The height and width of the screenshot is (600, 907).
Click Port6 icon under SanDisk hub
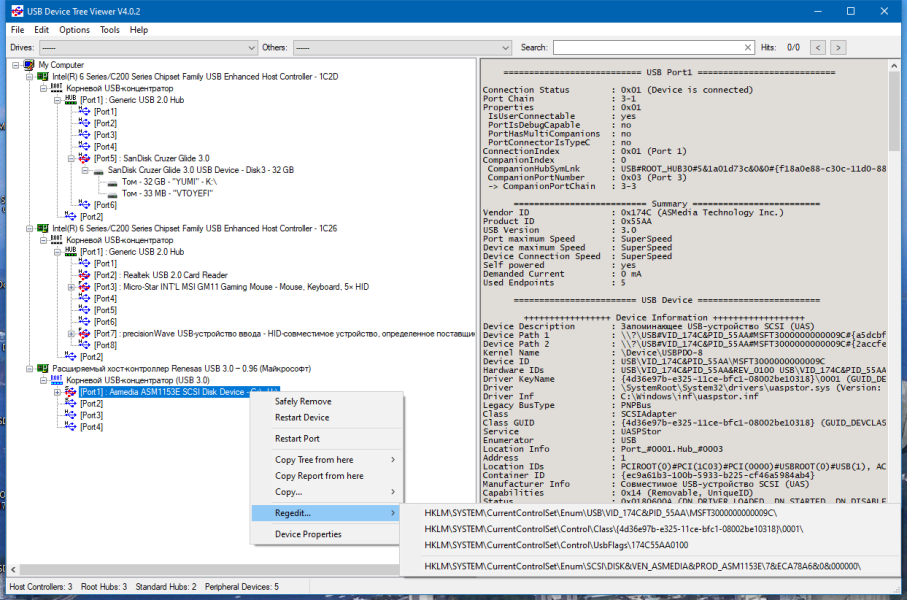point(84,205)
